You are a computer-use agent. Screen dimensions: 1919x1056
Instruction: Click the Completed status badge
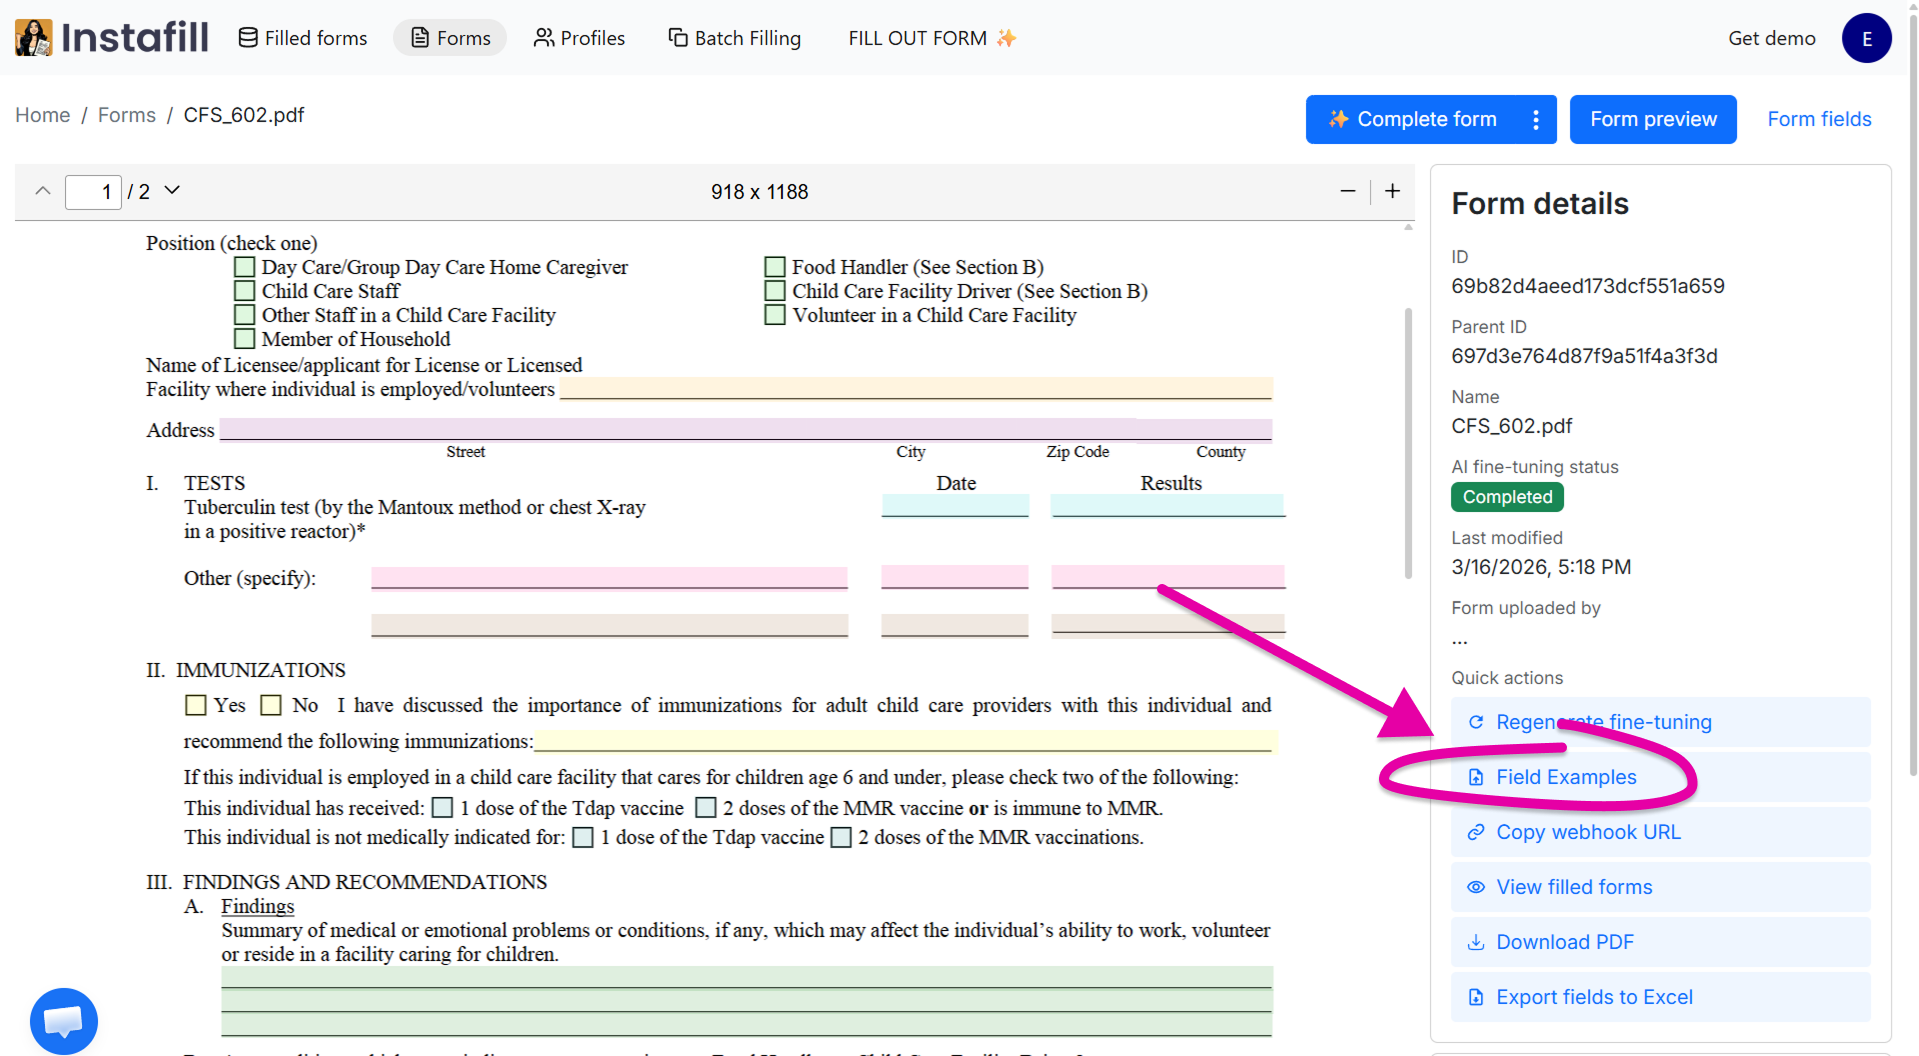(1507, 497)
